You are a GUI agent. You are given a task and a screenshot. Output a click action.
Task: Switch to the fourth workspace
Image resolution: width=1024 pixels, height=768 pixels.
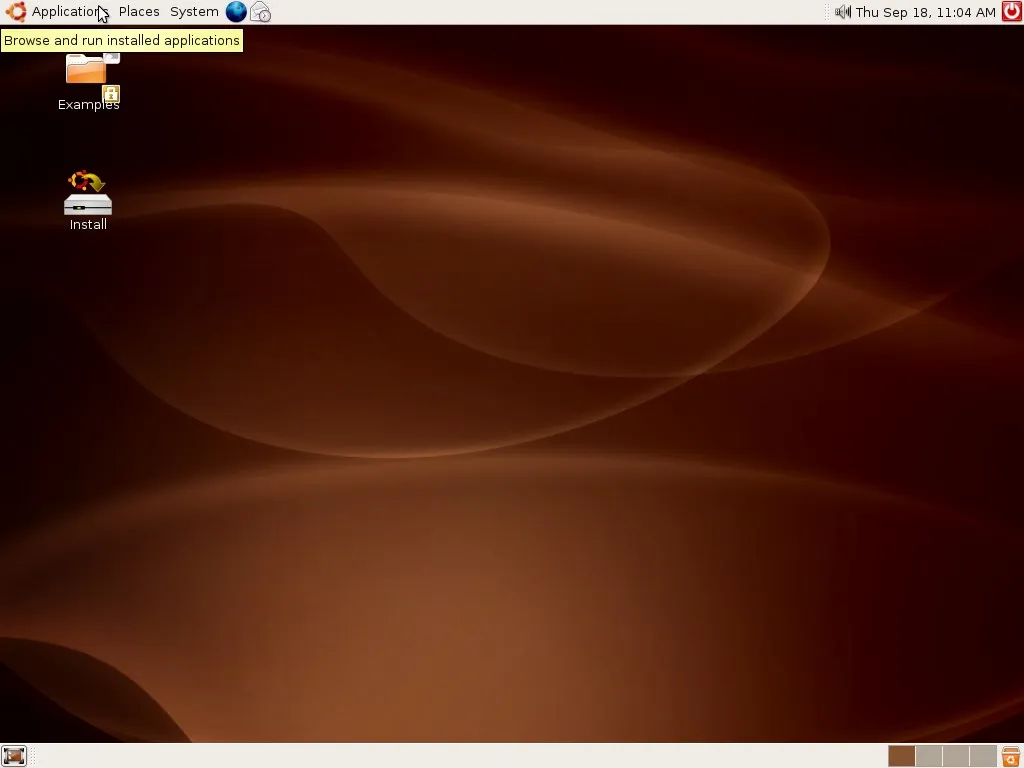(x=983, y=756)
